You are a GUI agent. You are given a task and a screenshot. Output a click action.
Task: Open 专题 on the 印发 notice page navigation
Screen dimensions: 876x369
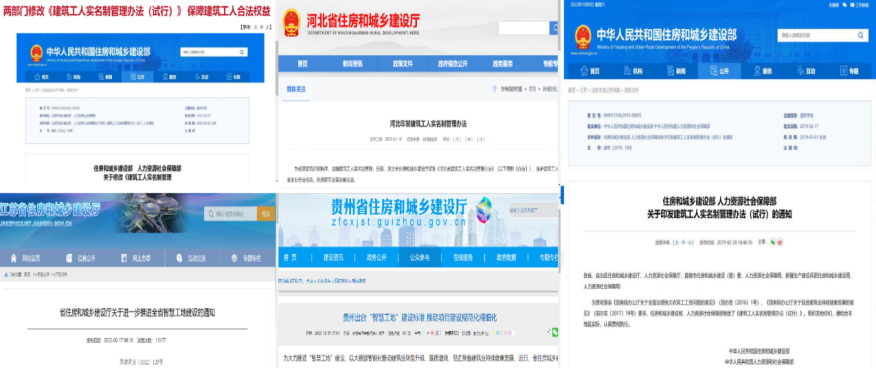point(853,72)
